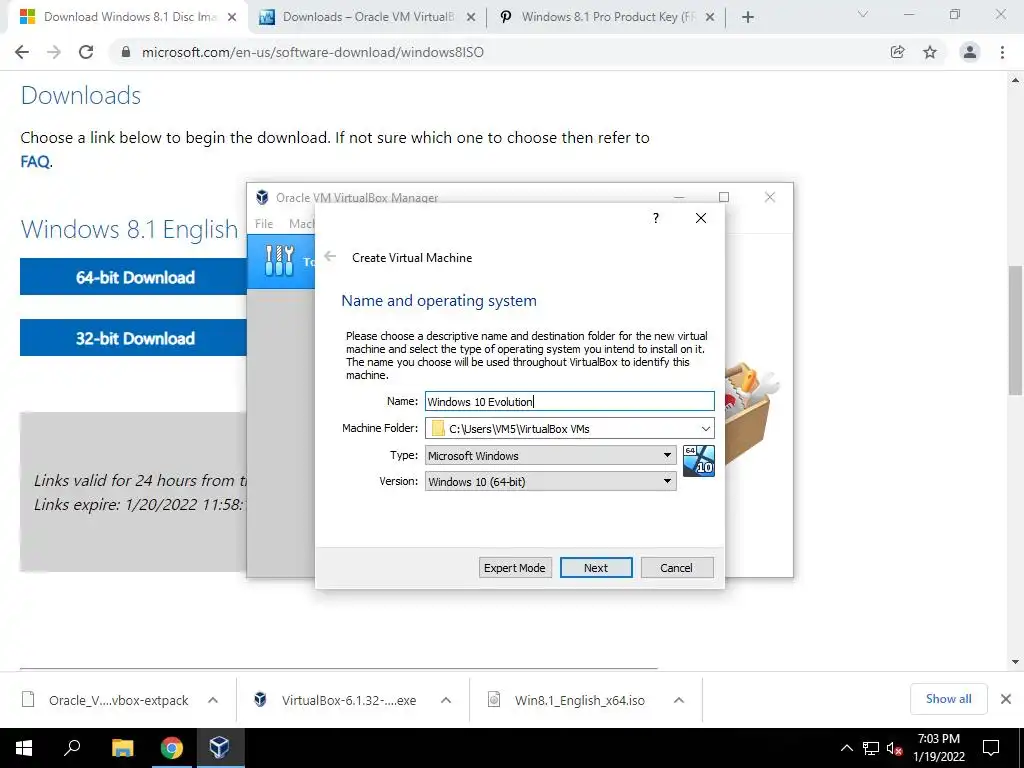The height and width of the screenshot is (768, 1024).
Task: Click the Chrome address bar URL
Action: pos(313,52)
